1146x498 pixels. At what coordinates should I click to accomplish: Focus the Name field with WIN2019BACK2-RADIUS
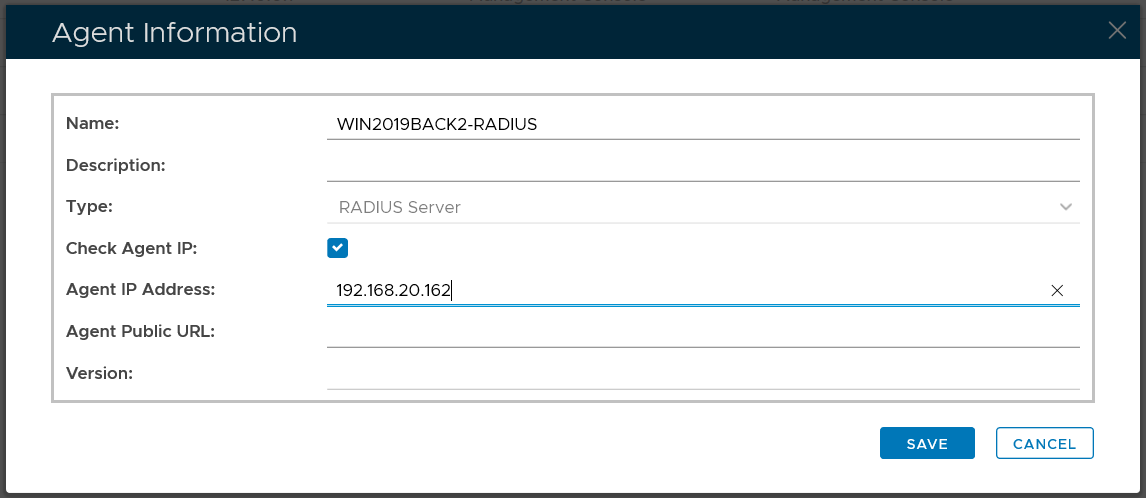tap(700, 124)
